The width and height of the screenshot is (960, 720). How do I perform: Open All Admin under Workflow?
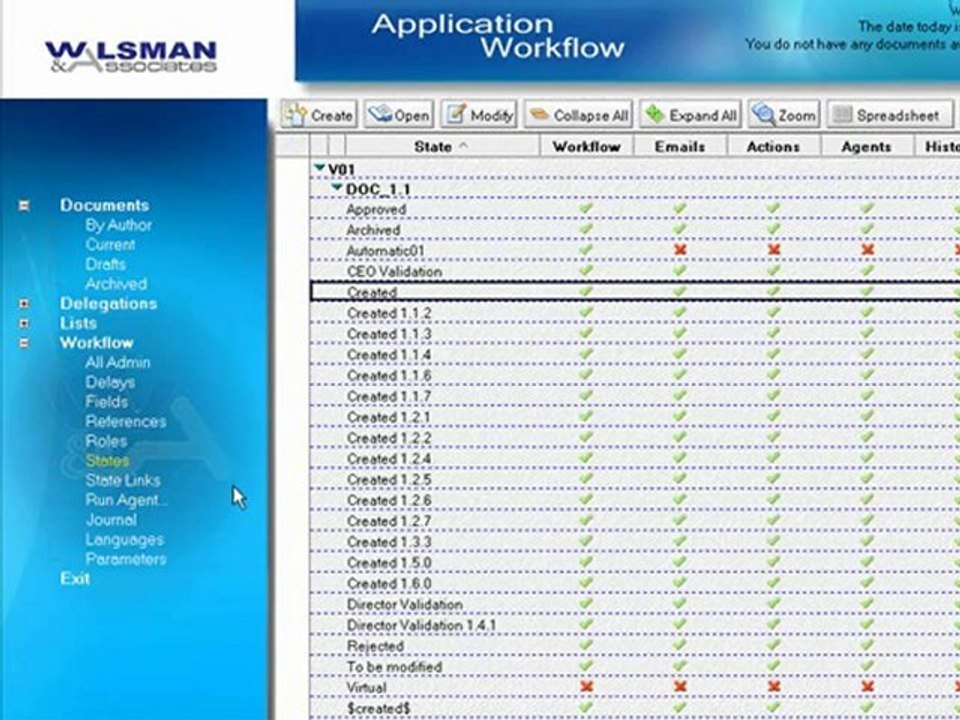point(118,362)
